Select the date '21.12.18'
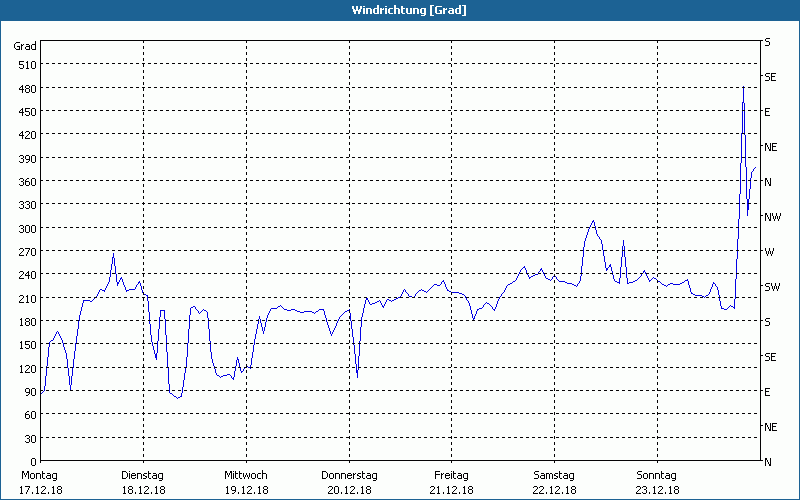The width and height of the screenshot is (800, 500). [x=452, y=490]
